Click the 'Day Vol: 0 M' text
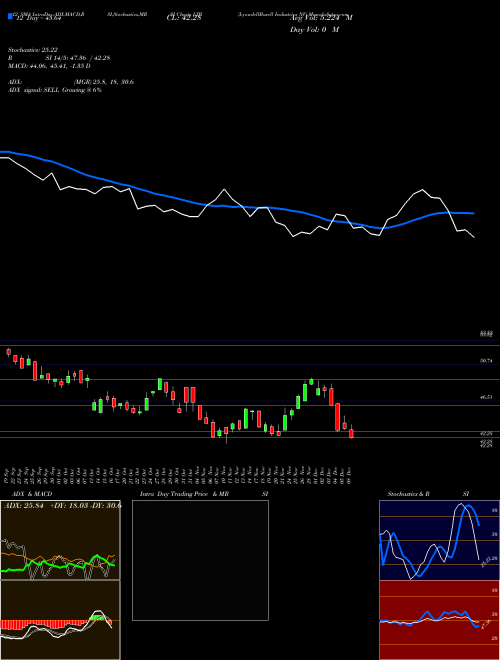 (x=314, y=30)
